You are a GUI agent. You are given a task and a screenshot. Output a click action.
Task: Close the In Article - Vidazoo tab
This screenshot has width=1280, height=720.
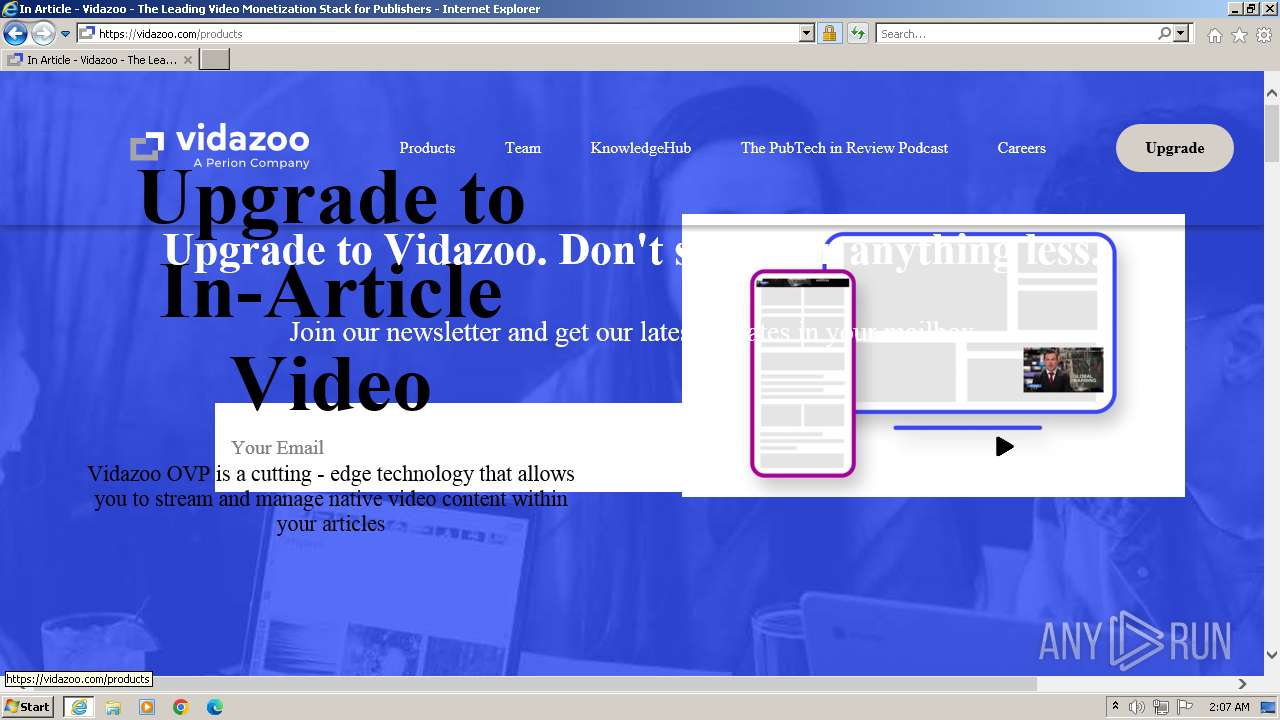(x=188, y=60)
